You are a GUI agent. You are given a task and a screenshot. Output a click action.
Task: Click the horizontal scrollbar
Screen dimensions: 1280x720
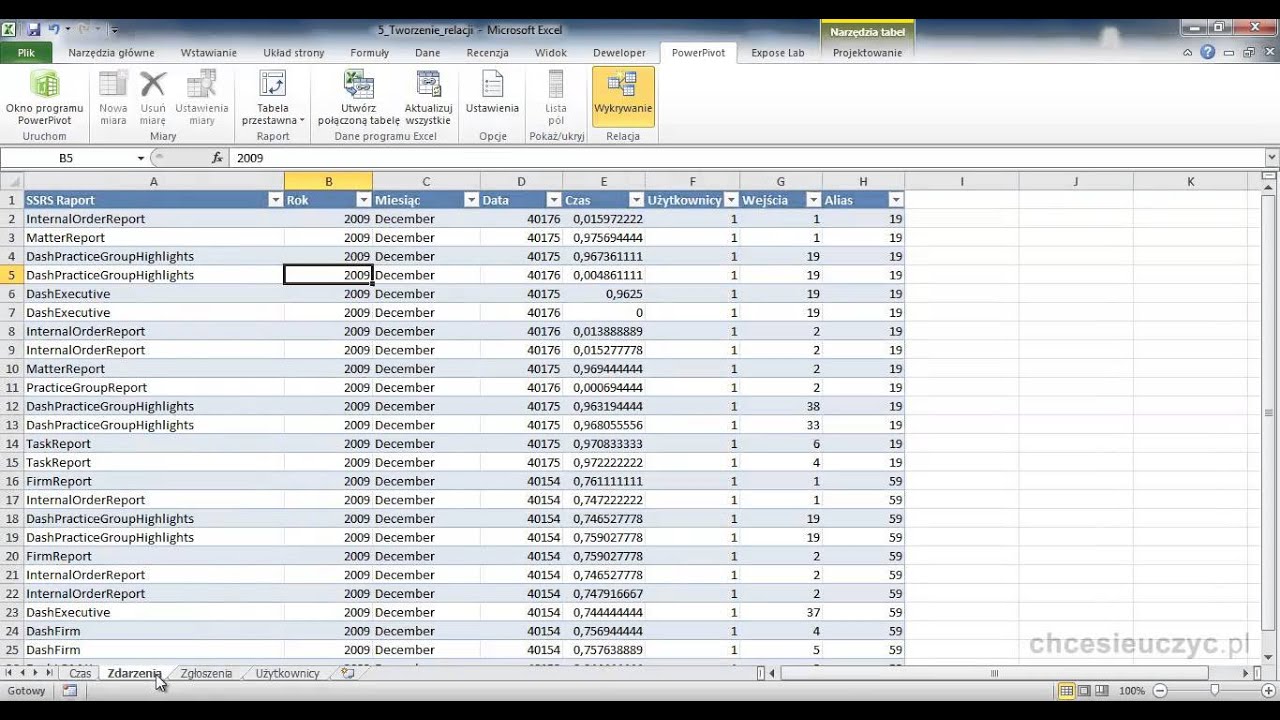pos(994,673)
